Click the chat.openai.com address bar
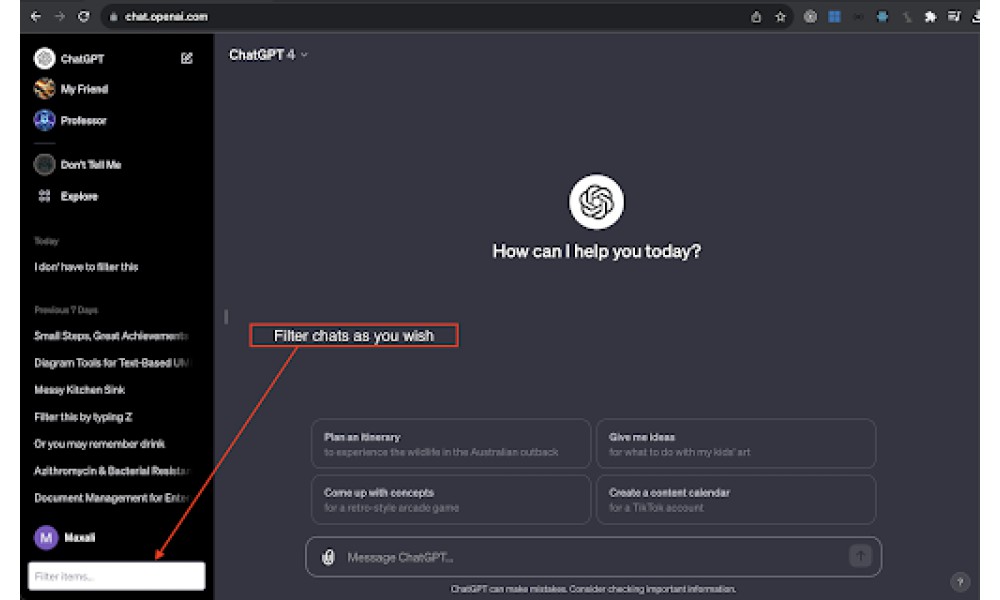 tap(446, 17)
